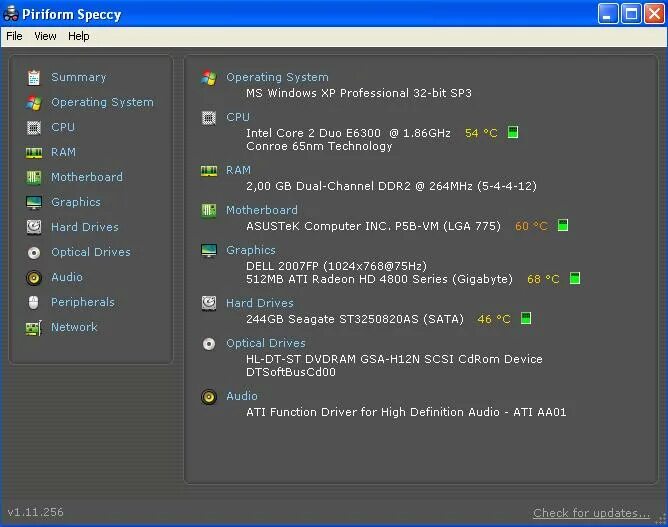Open the File menu

pyautogui.click(x=14, y=36)
